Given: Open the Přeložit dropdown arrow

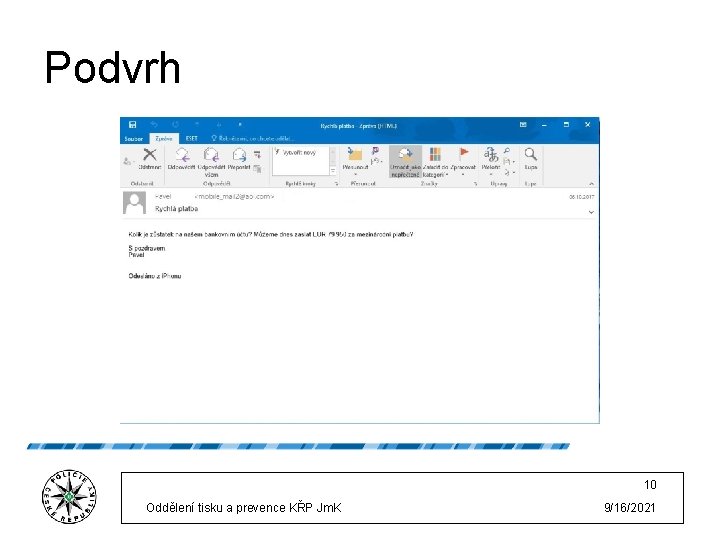Looking at the screenshot, I should pyautogui.click(x=491, y=174).
